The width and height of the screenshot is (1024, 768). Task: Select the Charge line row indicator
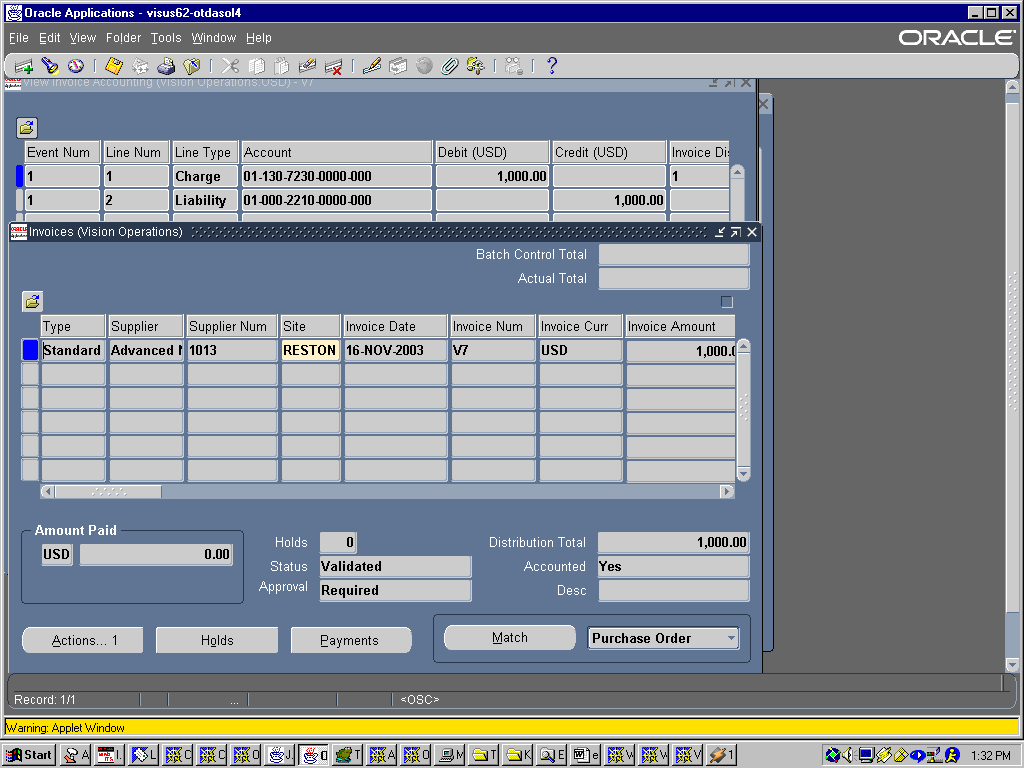pos(20,176)
